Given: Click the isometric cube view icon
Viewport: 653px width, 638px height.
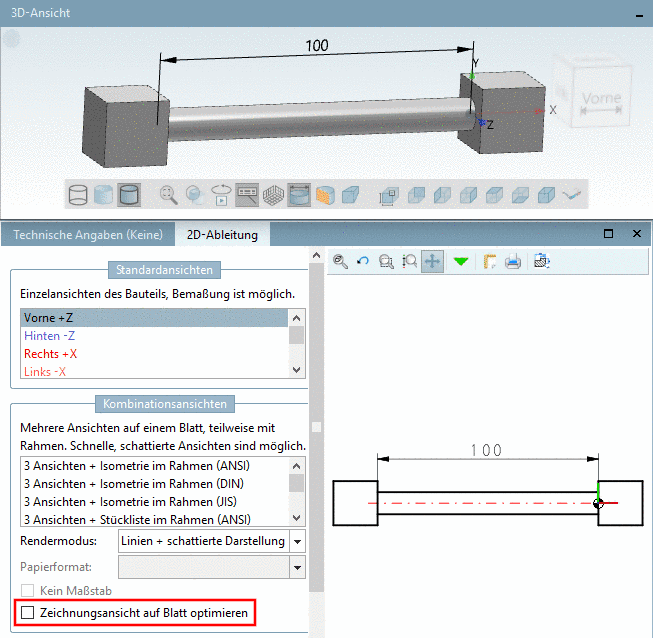Looking at the screenshot, I should [x=350, y=194].
